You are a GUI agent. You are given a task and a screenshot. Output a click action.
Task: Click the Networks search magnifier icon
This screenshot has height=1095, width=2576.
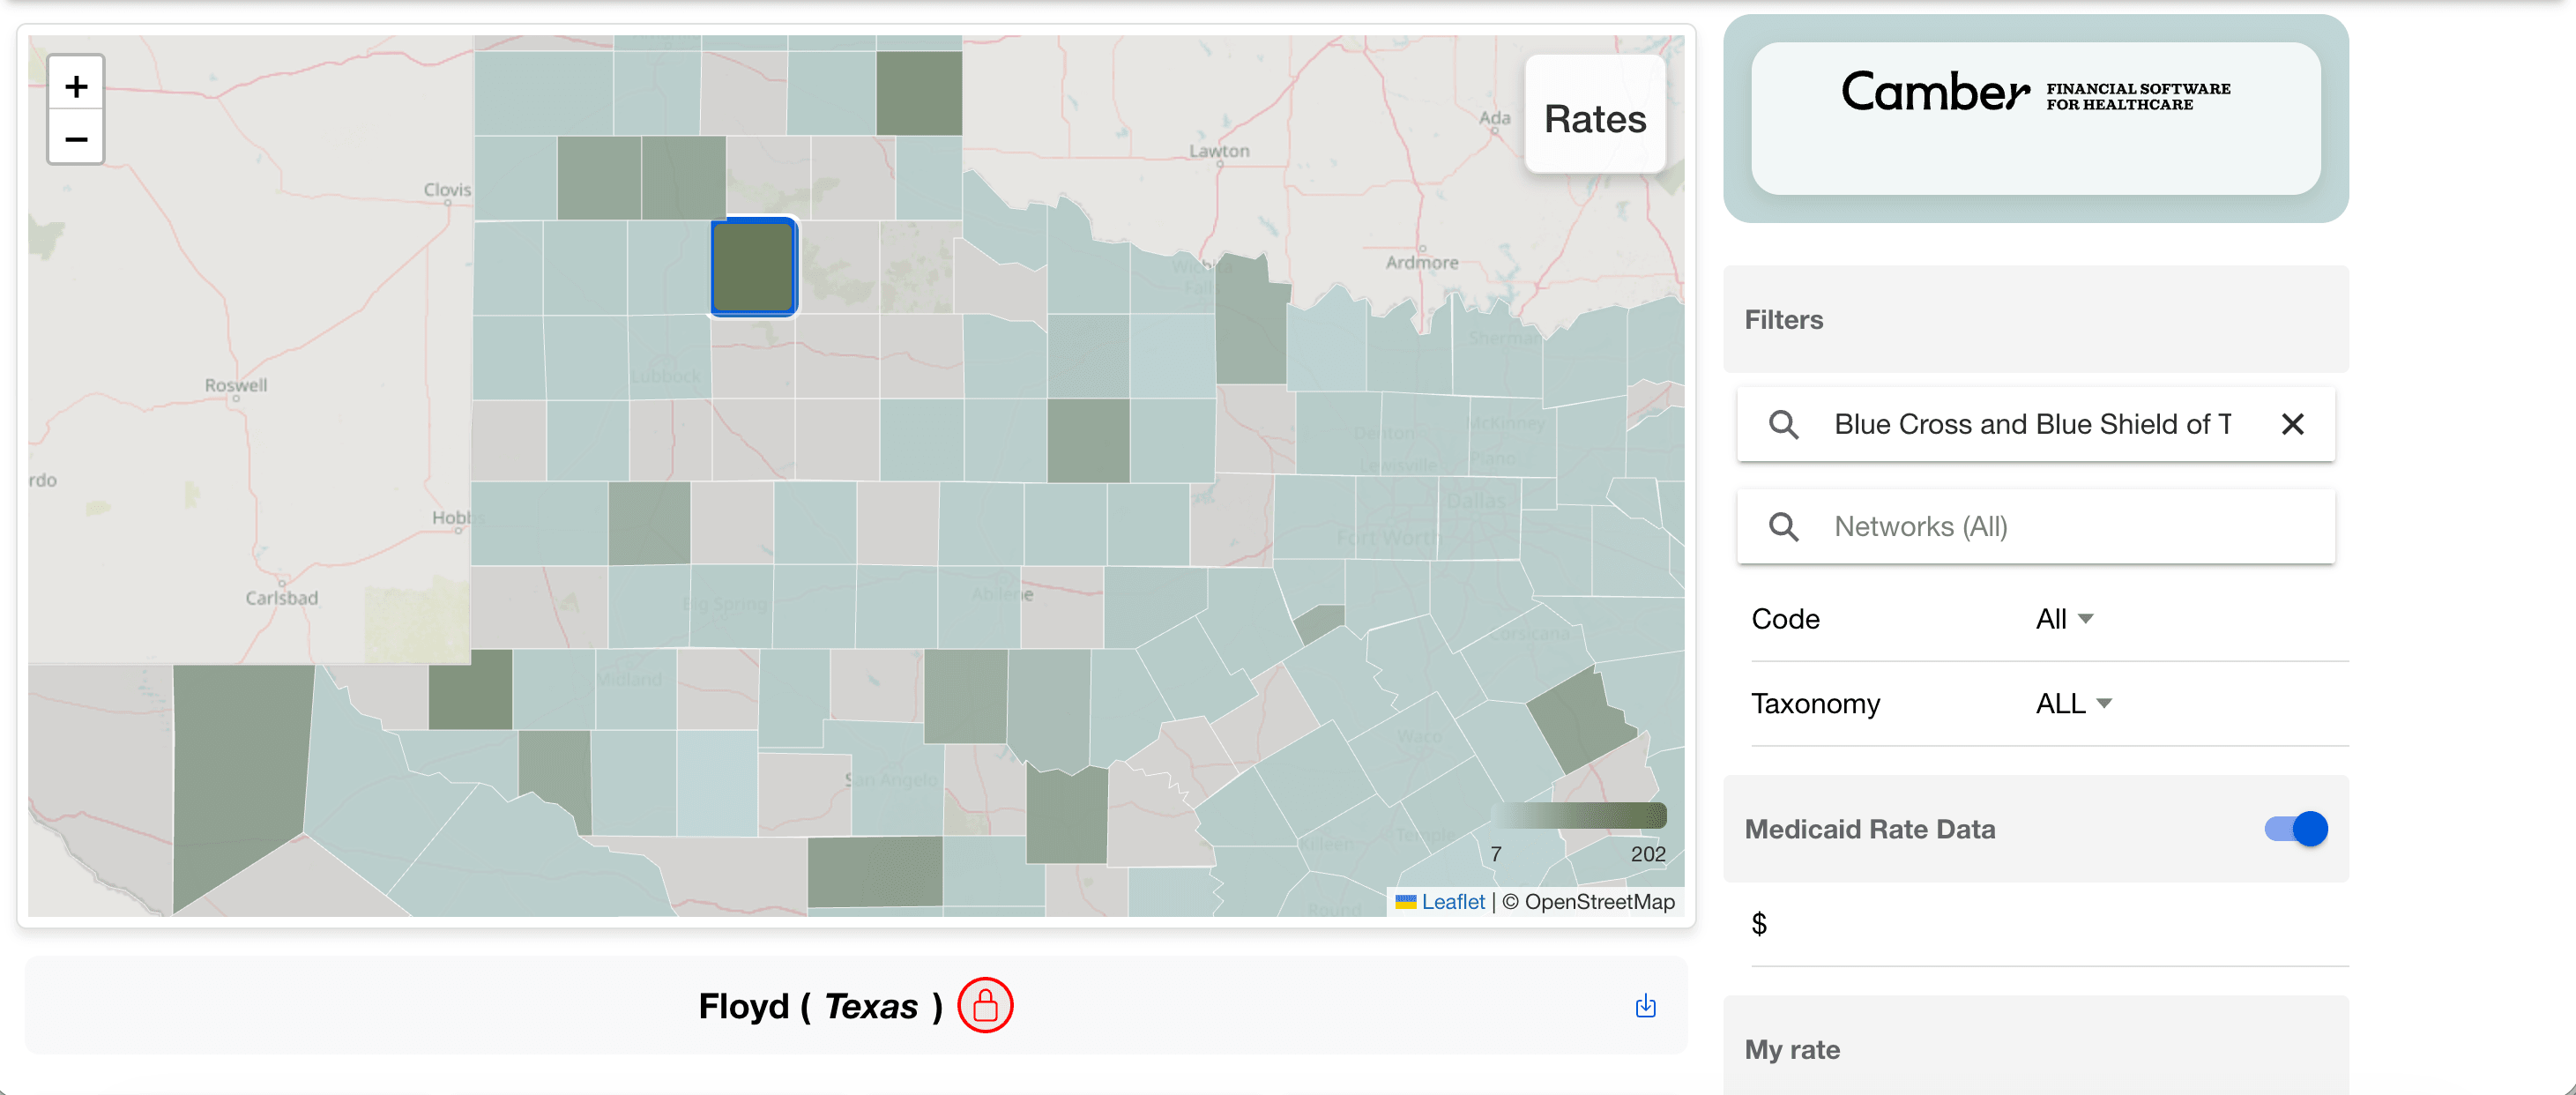1783,526
